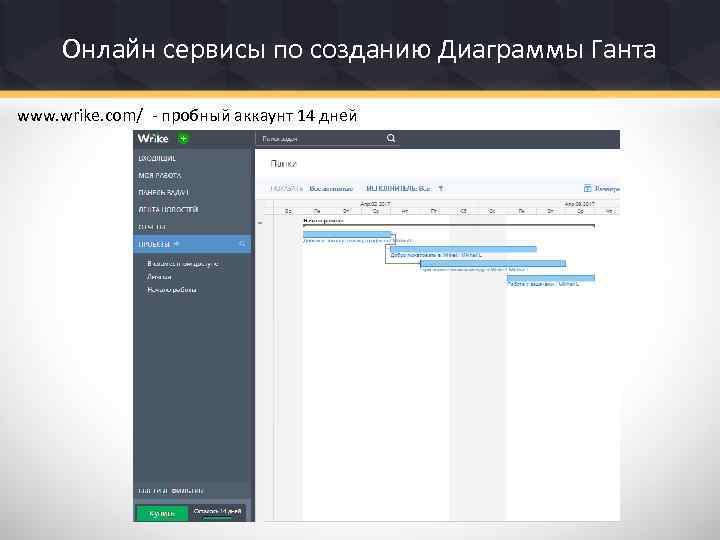Click the Apr 09 2017 week header
The height and width of the screenshot is (540, 720).
point(579,204)
